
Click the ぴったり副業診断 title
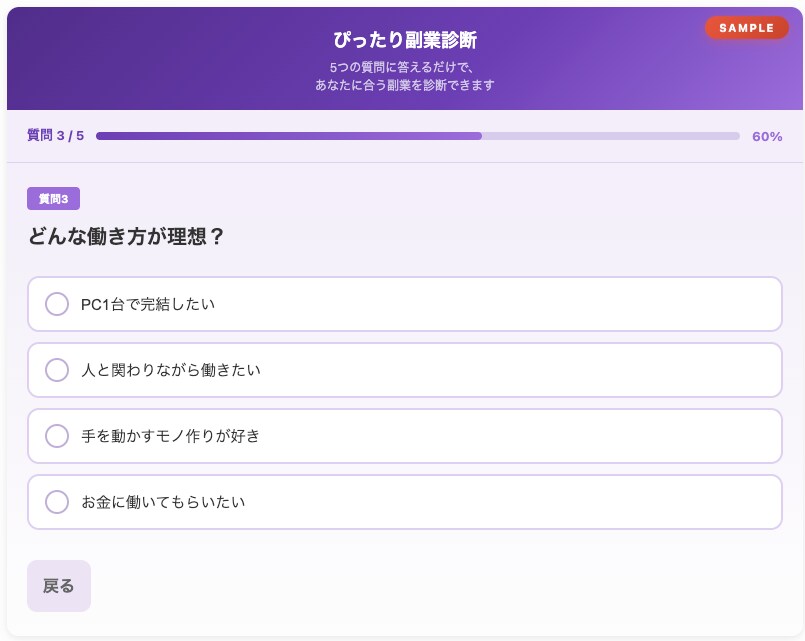pyautogui.click(x=405, y=40)
